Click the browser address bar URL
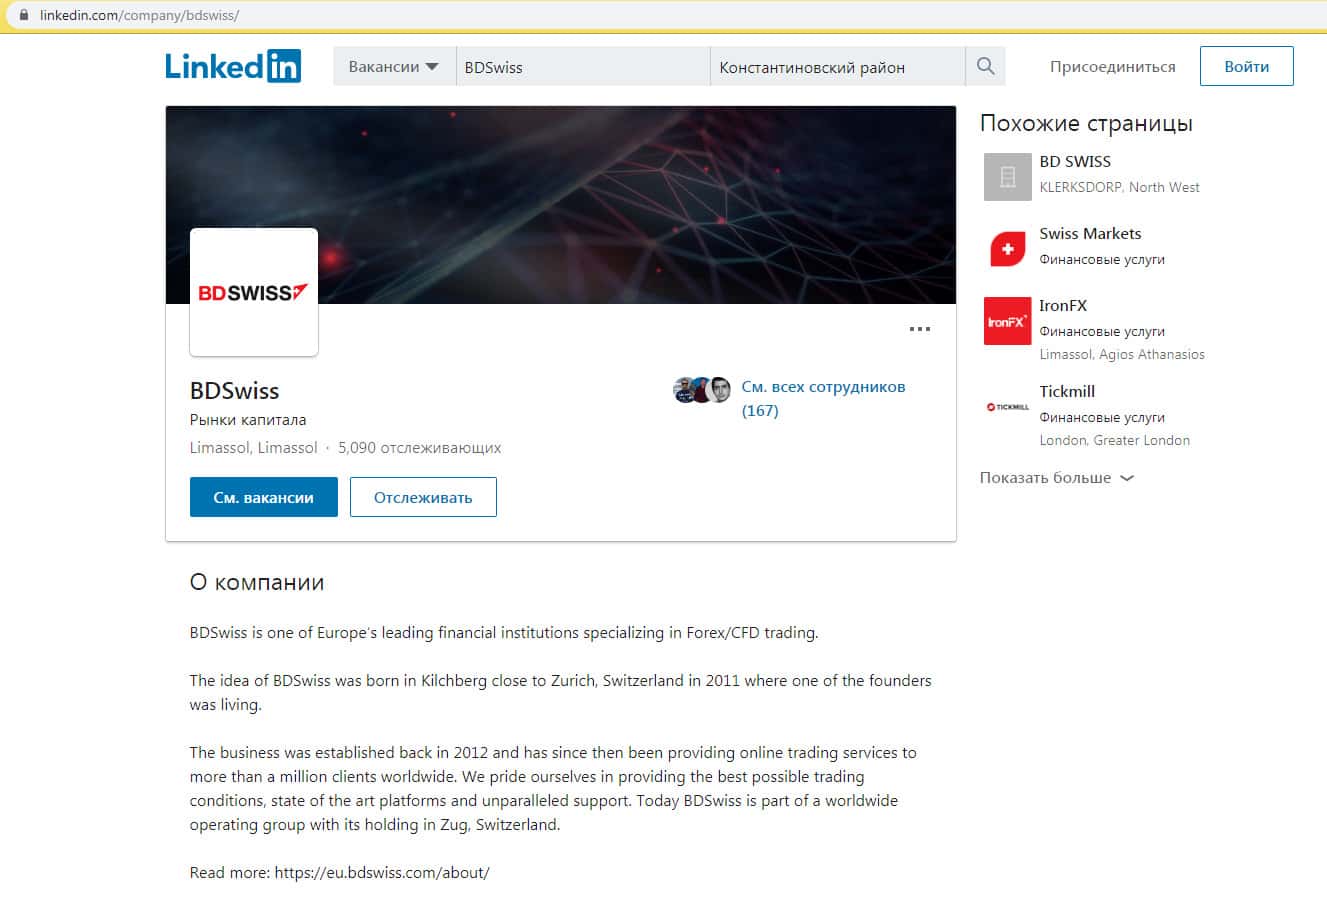The height and width of the screenshot is (904, 1327). tap(139, 16)
